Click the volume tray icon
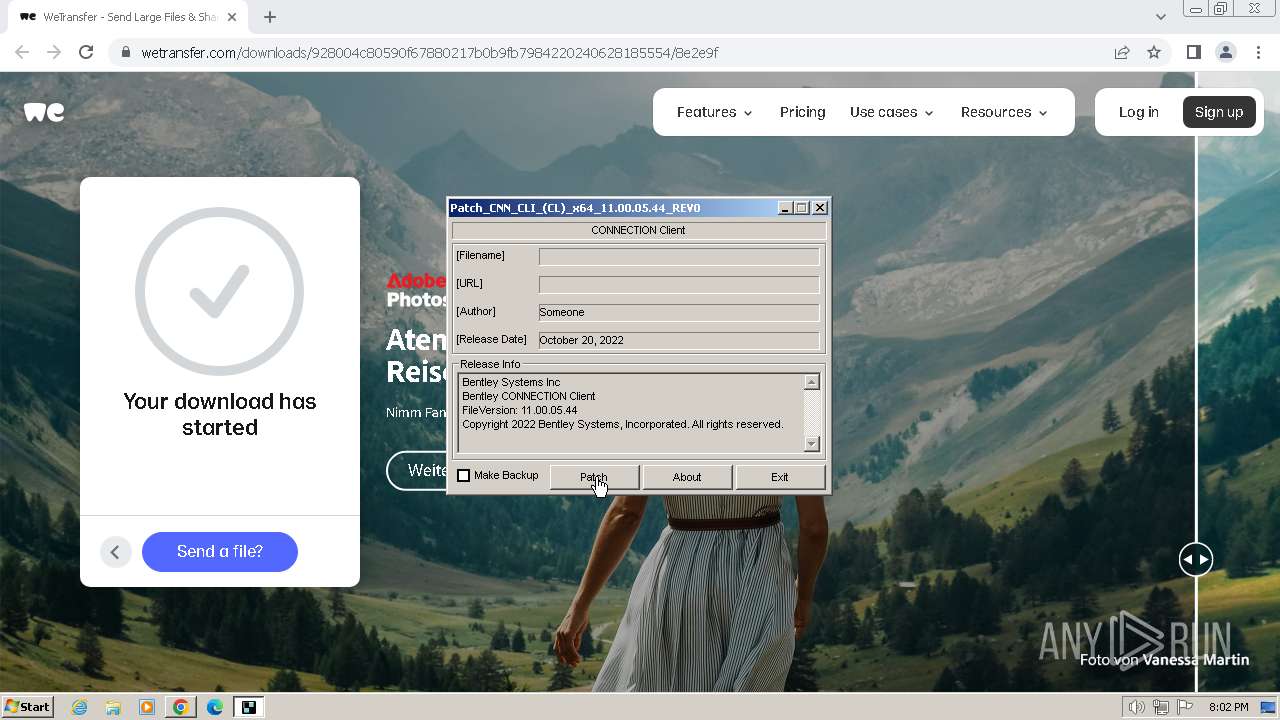1280x720 pixels. pyautogui.click(x=1137, y=707)
